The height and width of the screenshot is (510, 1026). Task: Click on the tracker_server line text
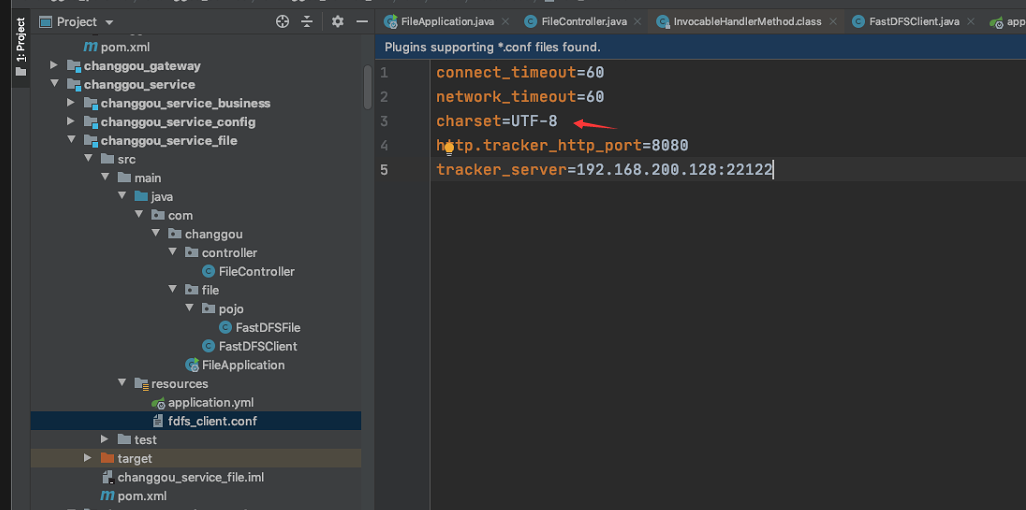[605, 170]
